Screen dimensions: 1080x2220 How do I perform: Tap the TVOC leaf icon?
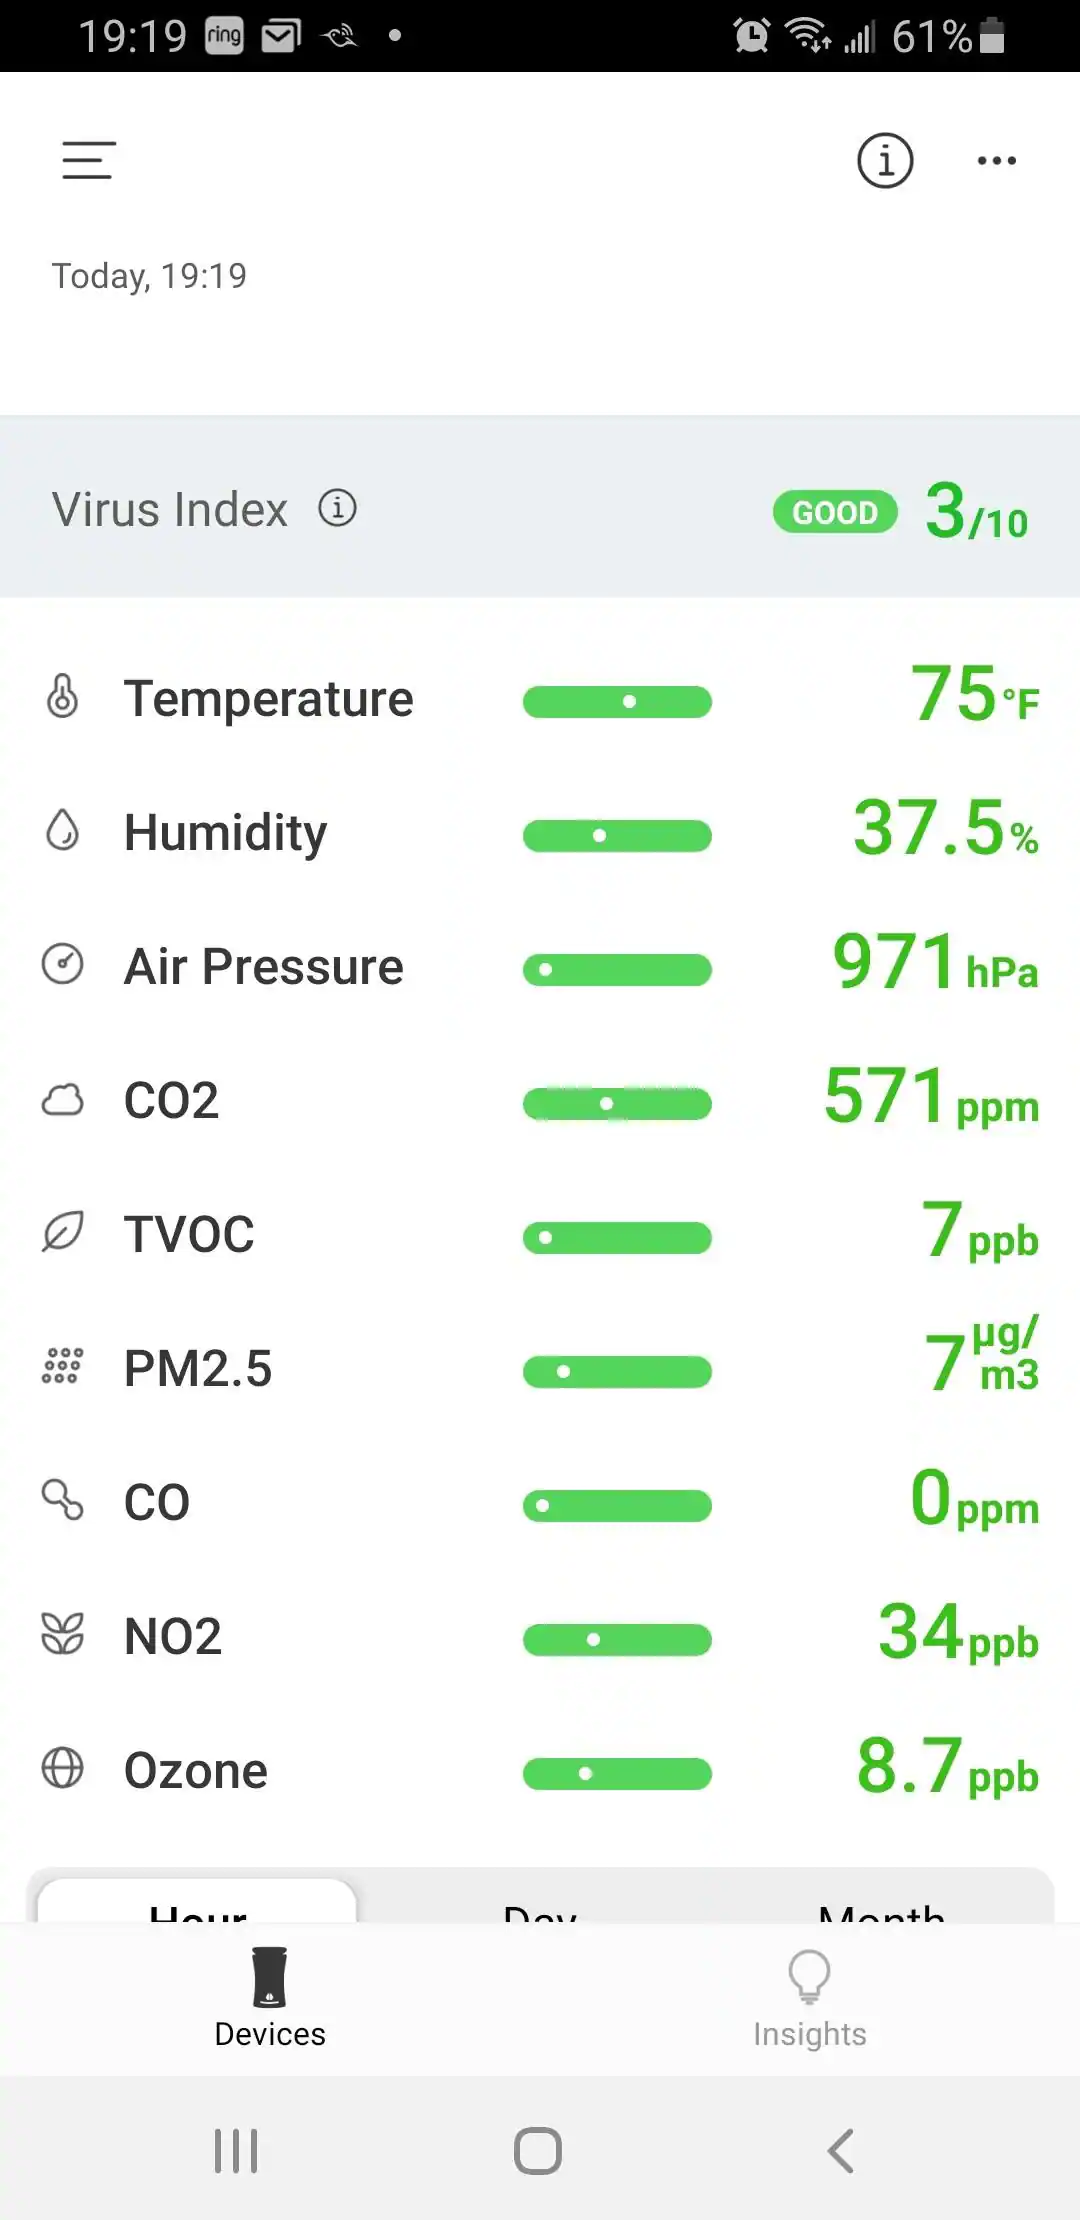click(62, 1233)
